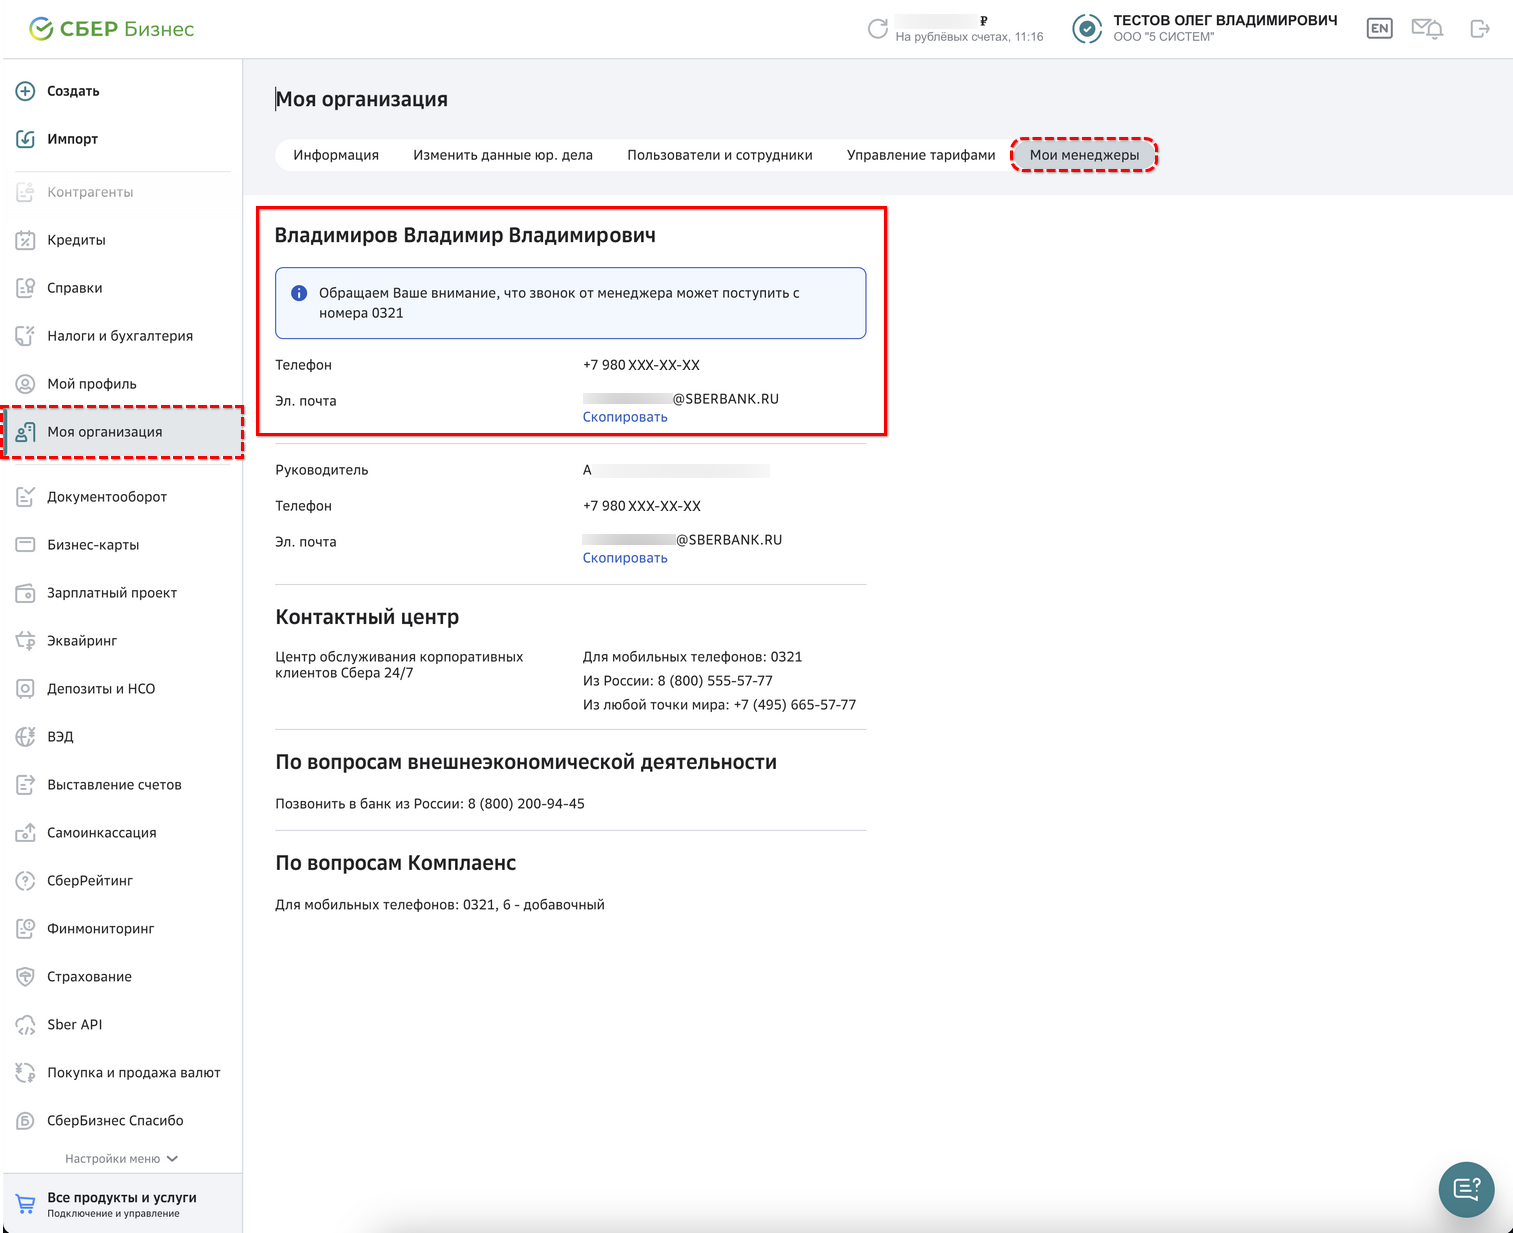
Task: Open Все продукты и услуги
Action: (122, 1204)
